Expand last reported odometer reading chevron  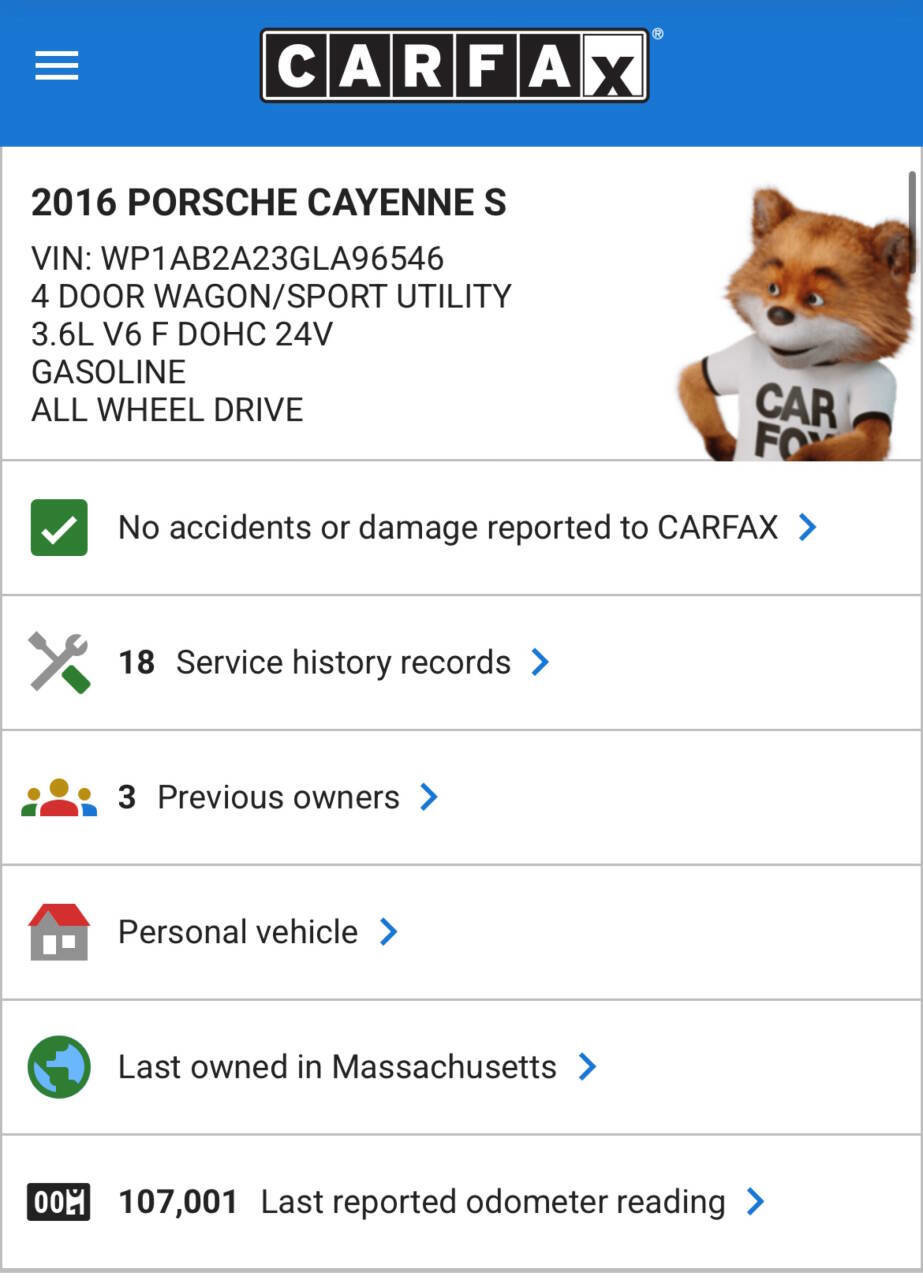click(756, 1202)
